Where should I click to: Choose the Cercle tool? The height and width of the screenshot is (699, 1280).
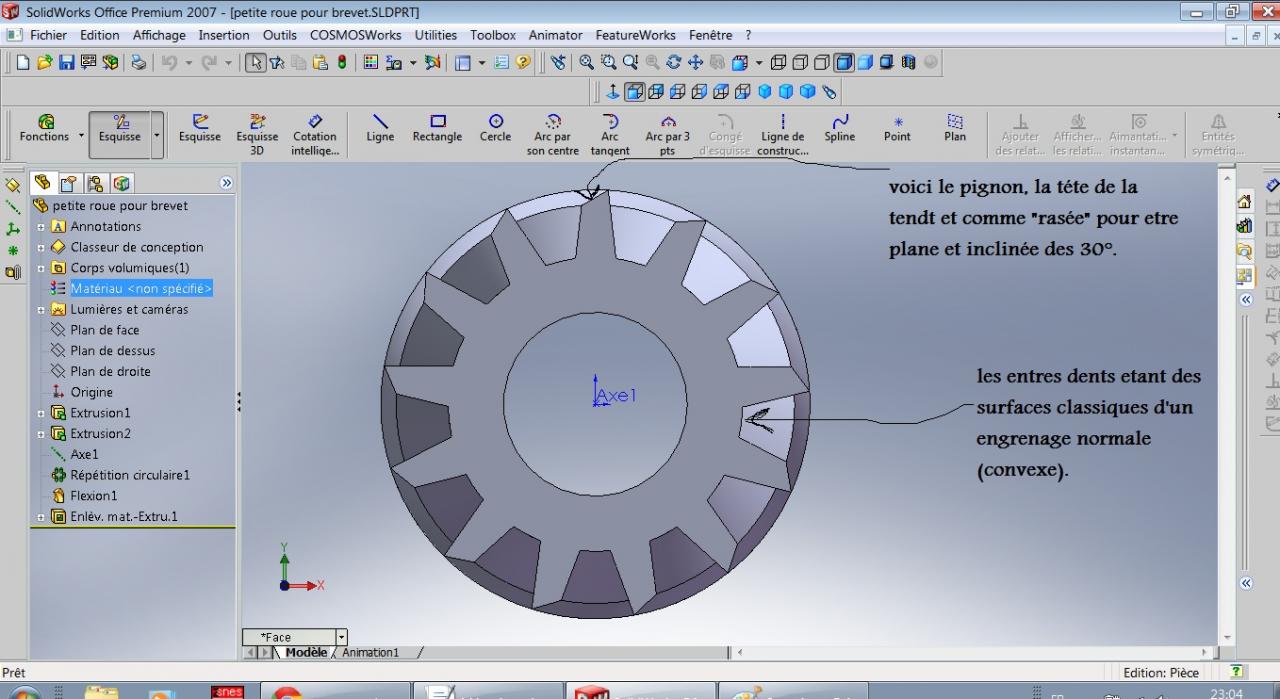(x=495, y=128)
